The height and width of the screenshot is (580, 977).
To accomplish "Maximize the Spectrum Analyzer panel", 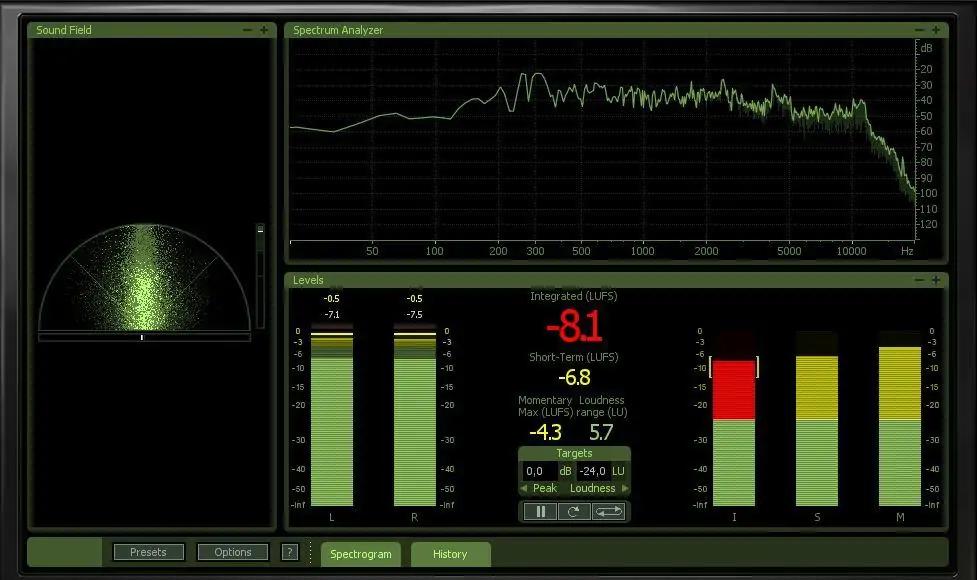I will click(936, 30).
